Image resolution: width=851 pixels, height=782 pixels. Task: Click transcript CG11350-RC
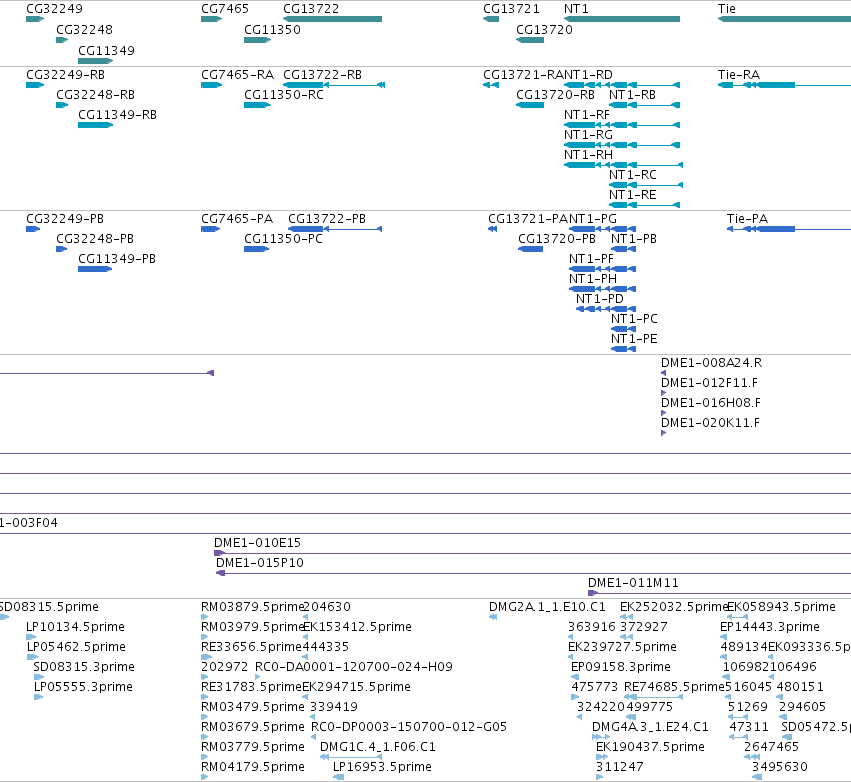coord(283,94)
